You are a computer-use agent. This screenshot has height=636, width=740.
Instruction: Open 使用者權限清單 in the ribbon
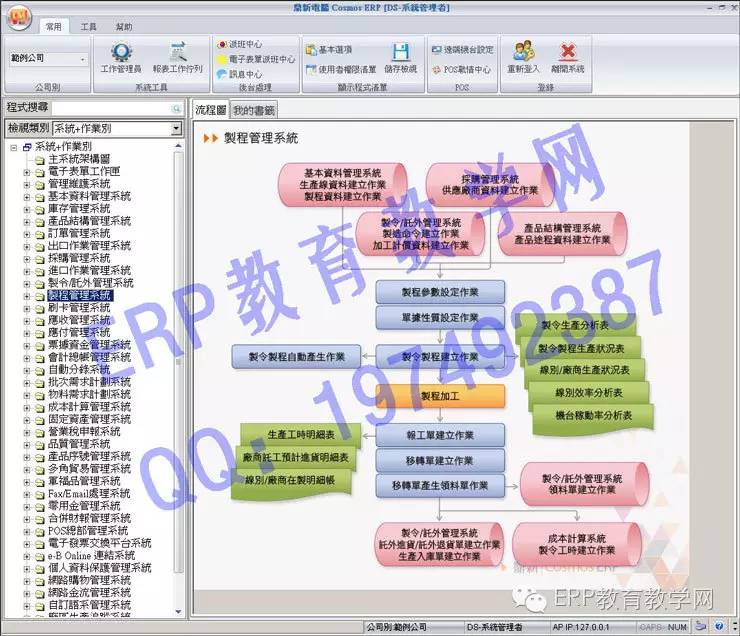(x=340, y=70)
